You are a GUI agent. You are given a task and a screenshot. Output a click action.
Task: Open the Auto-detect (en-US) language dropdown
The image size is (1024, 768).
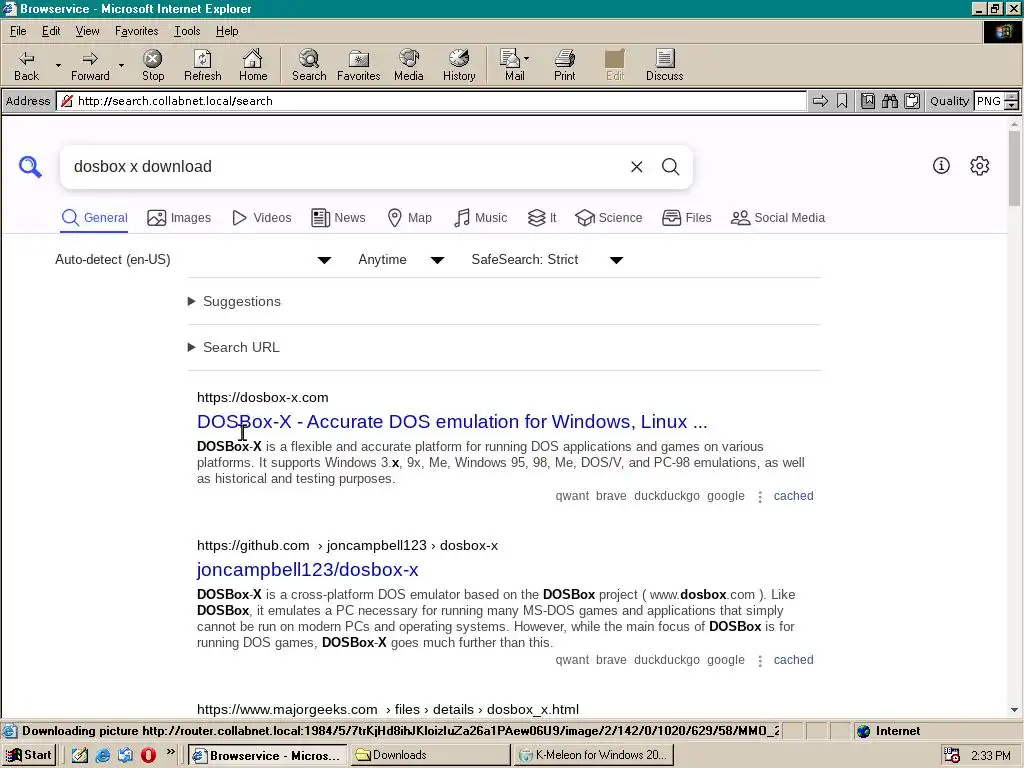tap(193, 260)
